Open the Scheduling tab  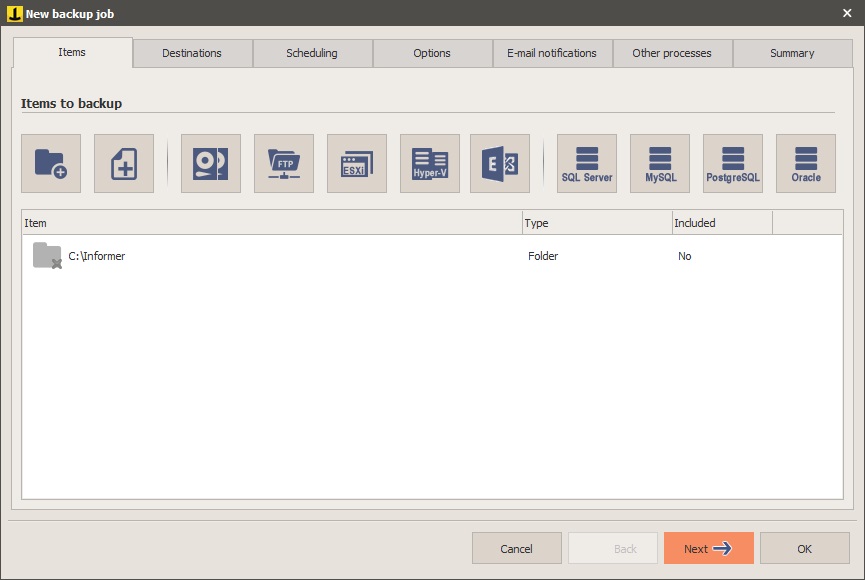point(312,53)
